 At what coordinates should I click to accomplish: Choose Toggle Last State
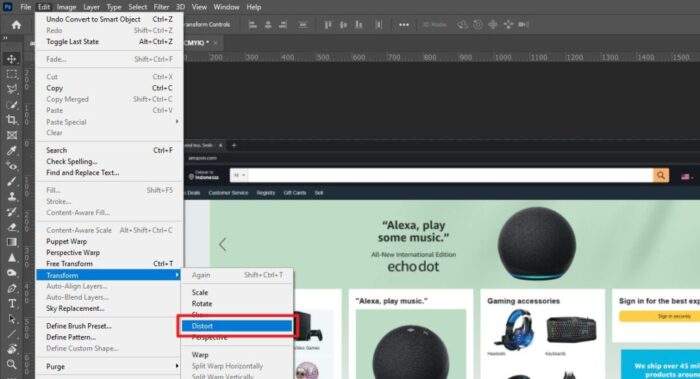tap(109, 42)
